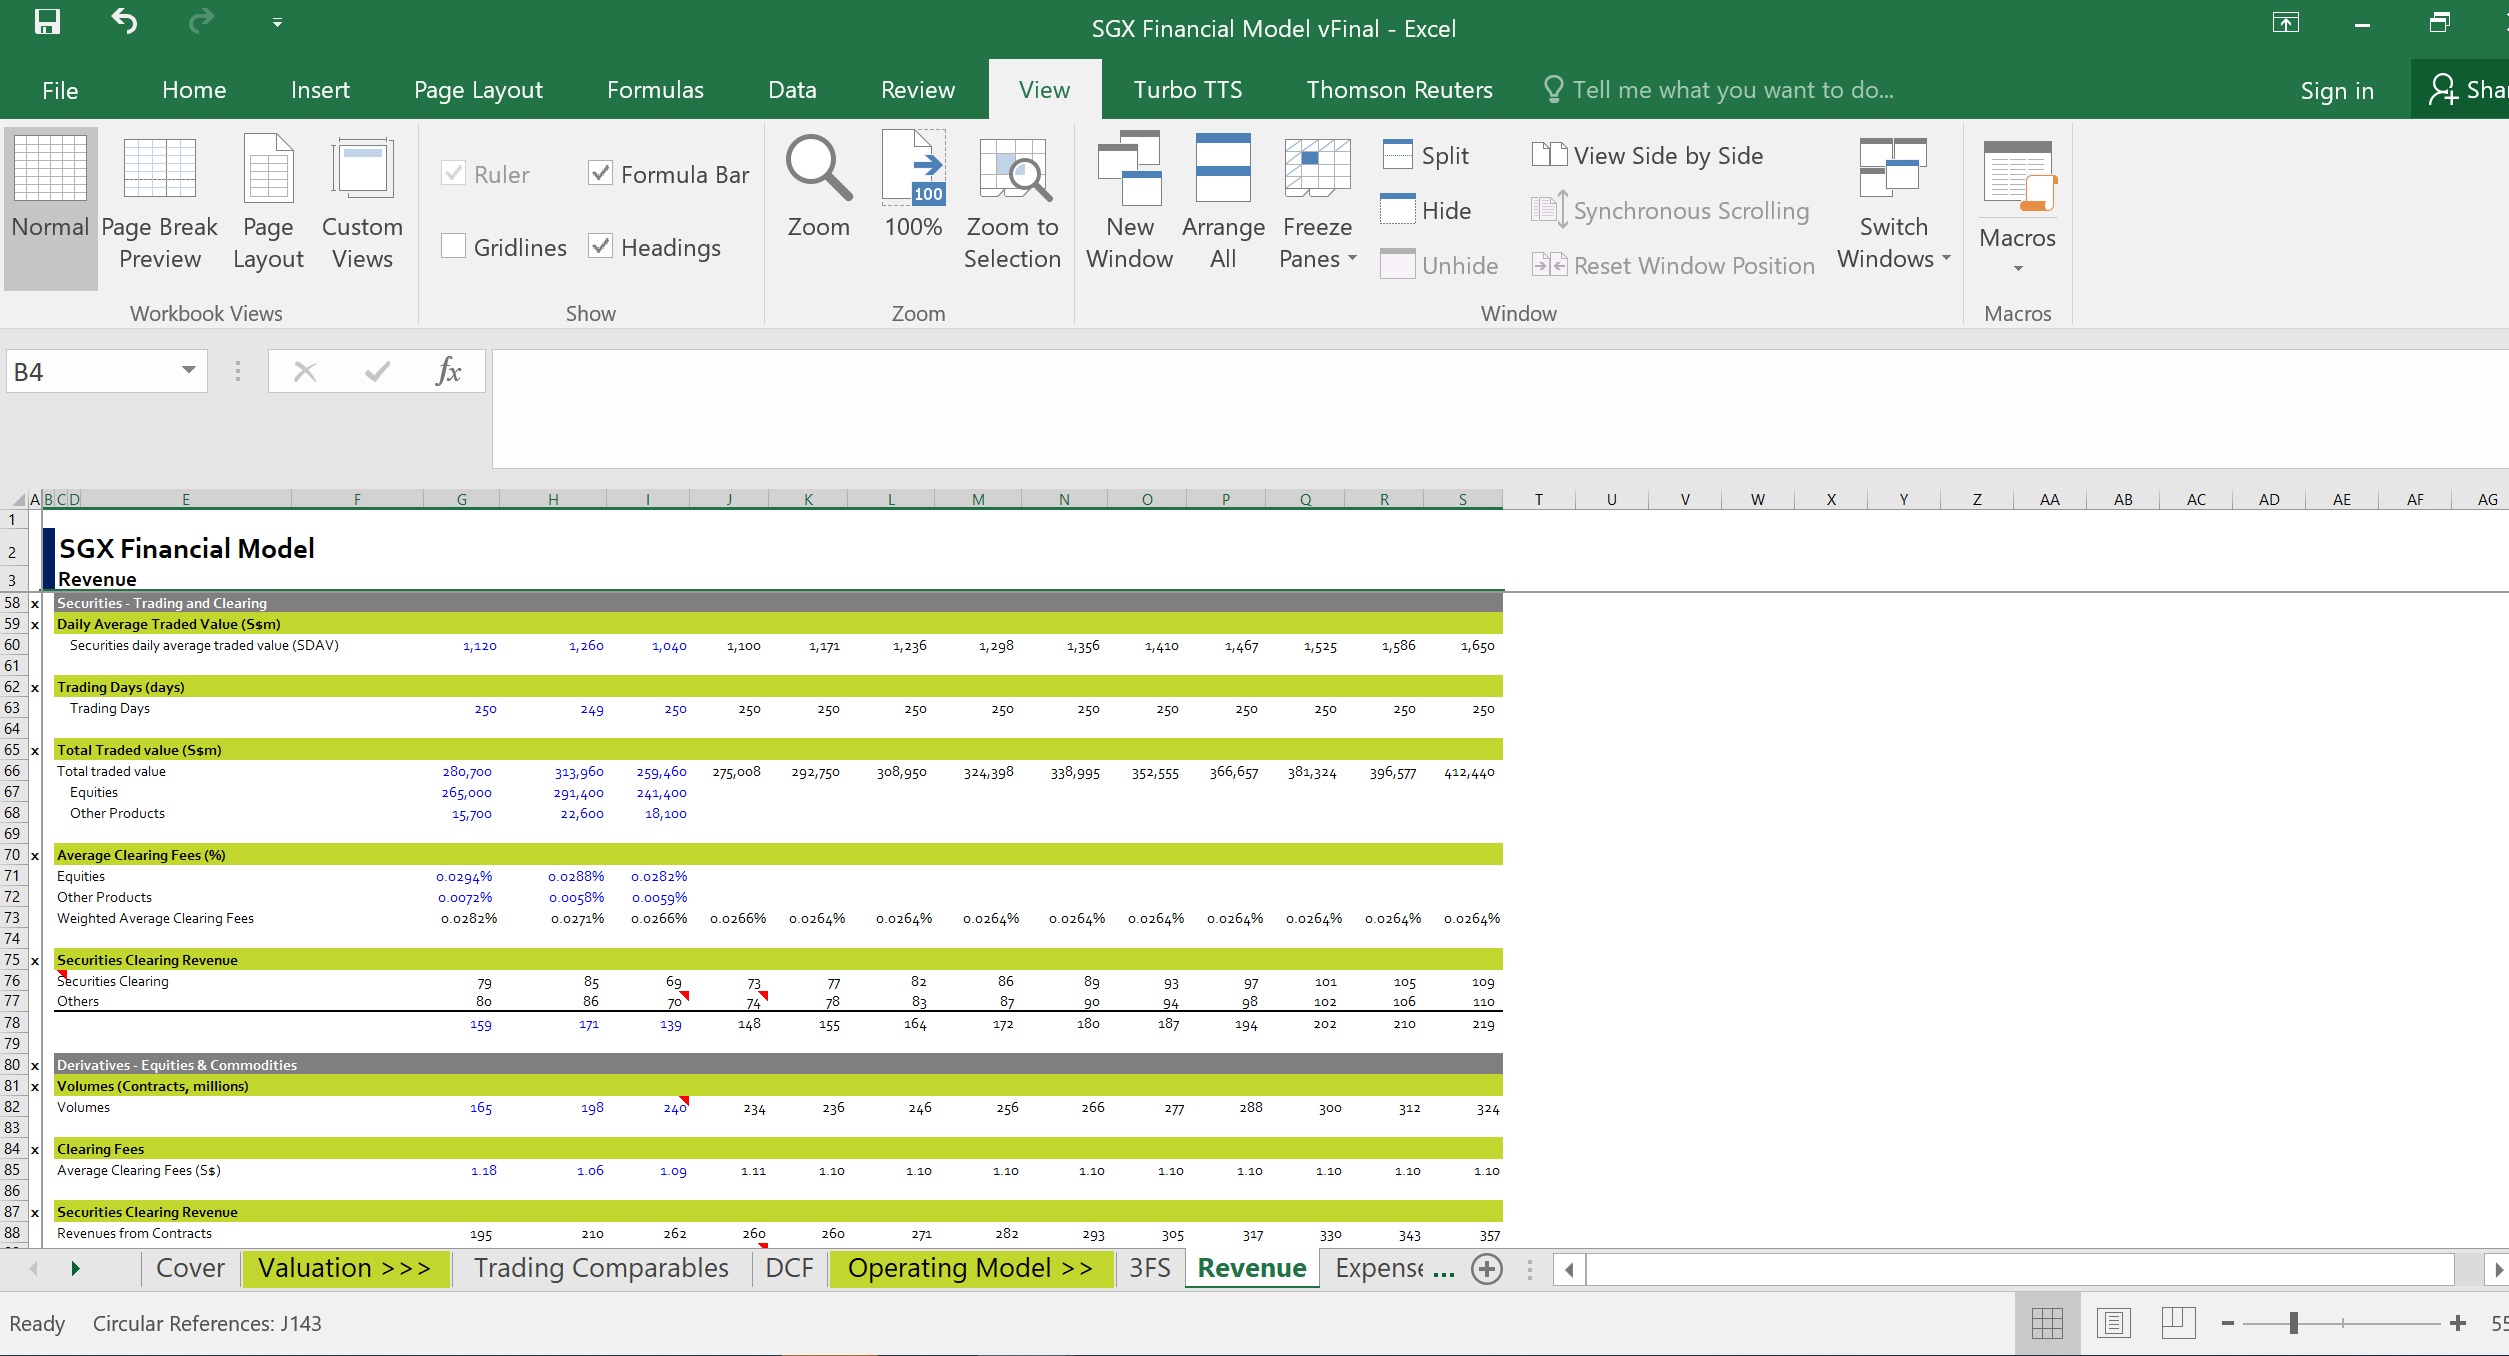The height and width of the screenshot is (1356, 2509).
Task: Open Customize Quick Access Toolbar dropdown
Action: [x=277, y=22]
